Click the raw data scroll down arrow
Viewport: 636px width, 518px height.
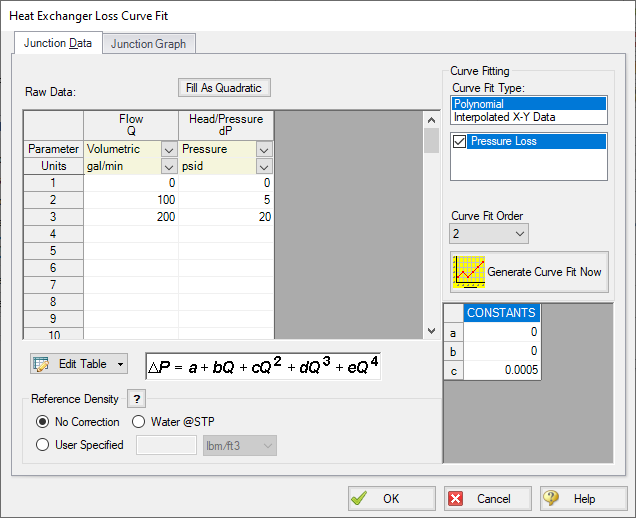[432, 331]
